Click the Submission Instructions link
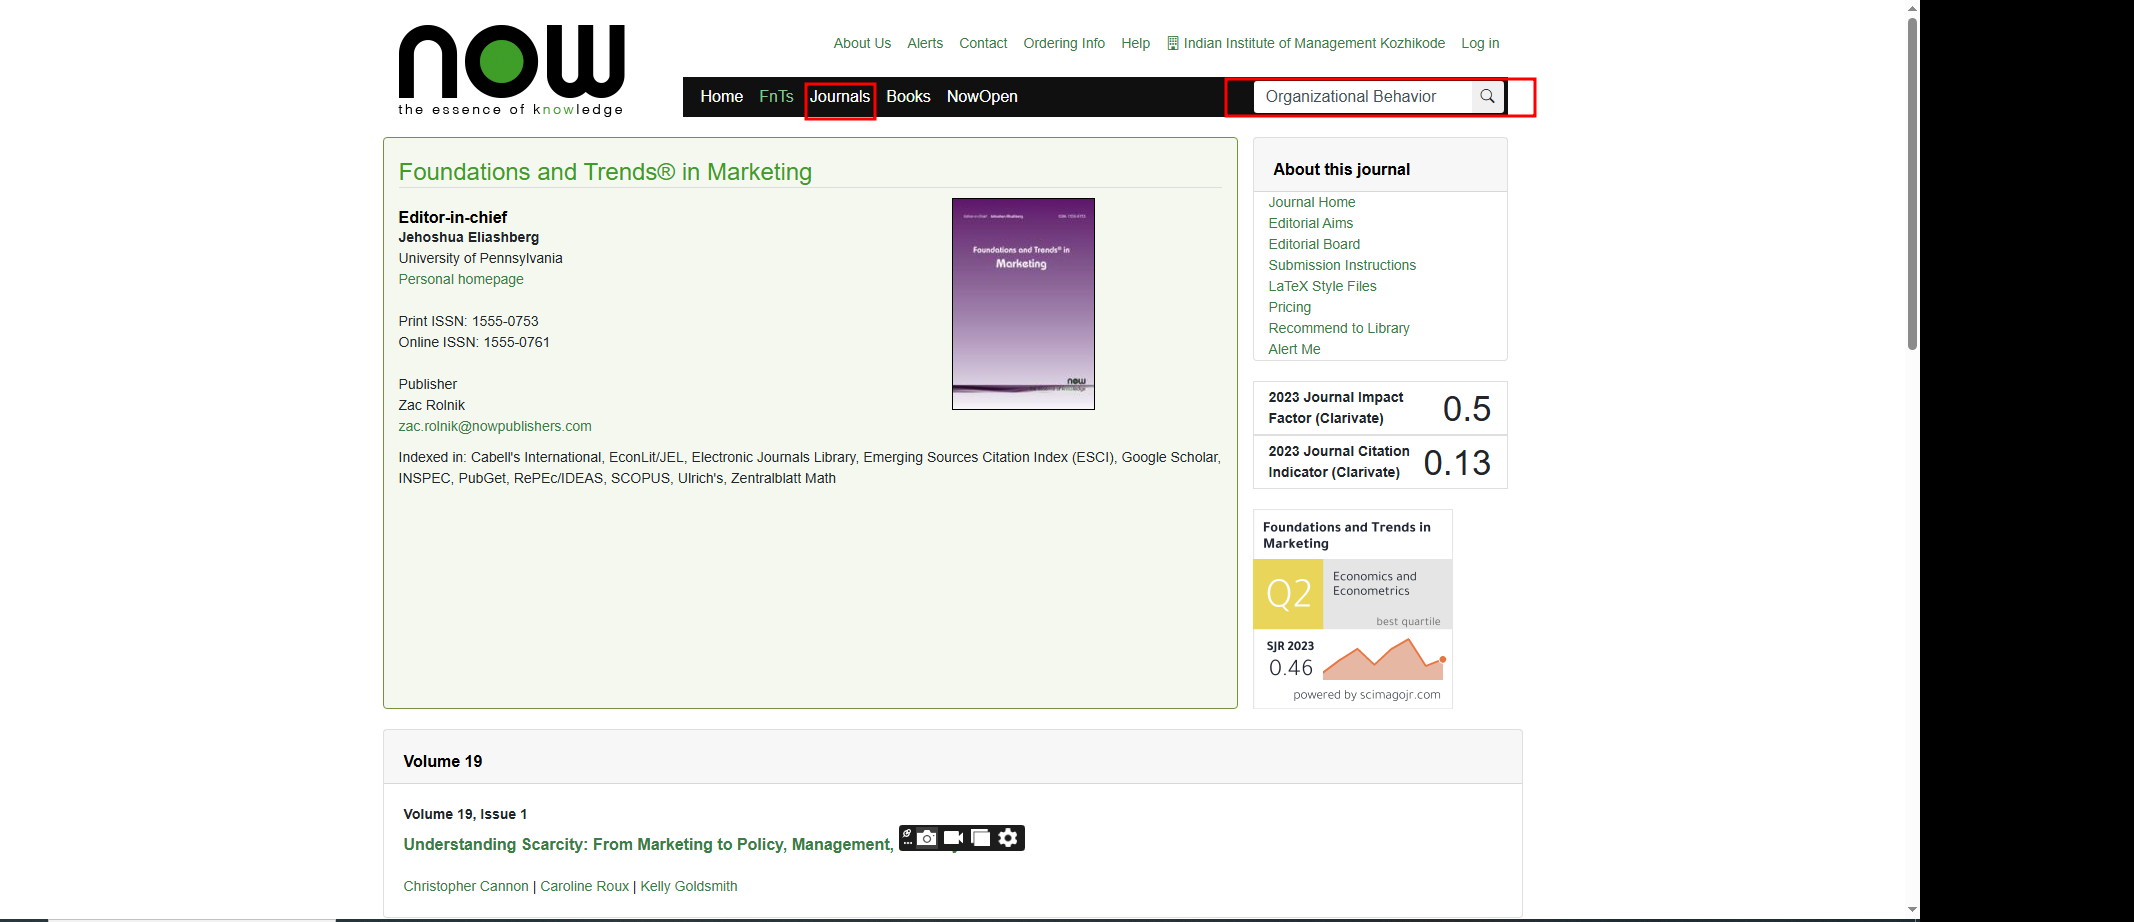The width and height of the screenshot is (2134, 922). point(1342,265)
